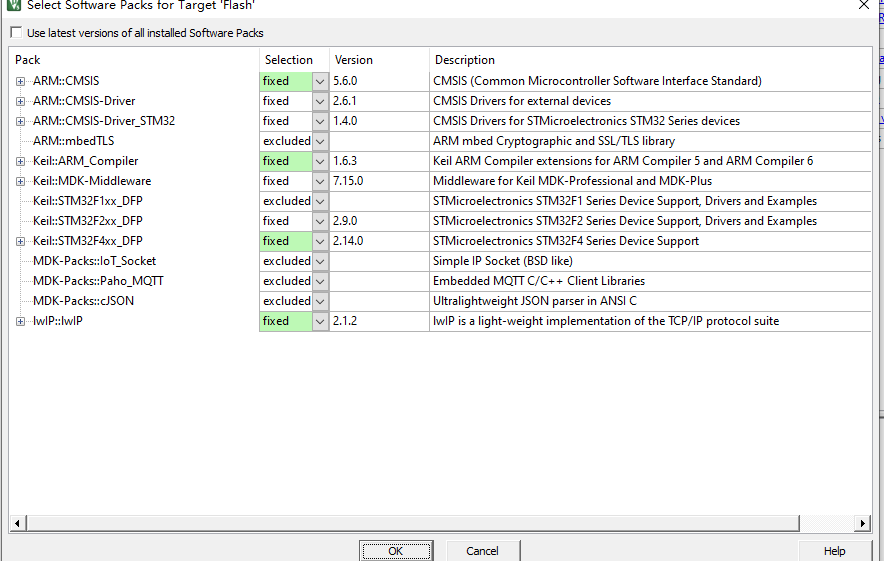Expand the Keil::STM32F4xx_DFP pack node
This screenshot has width=884, height=561.
pyautogui.click(x=20, y=241)
